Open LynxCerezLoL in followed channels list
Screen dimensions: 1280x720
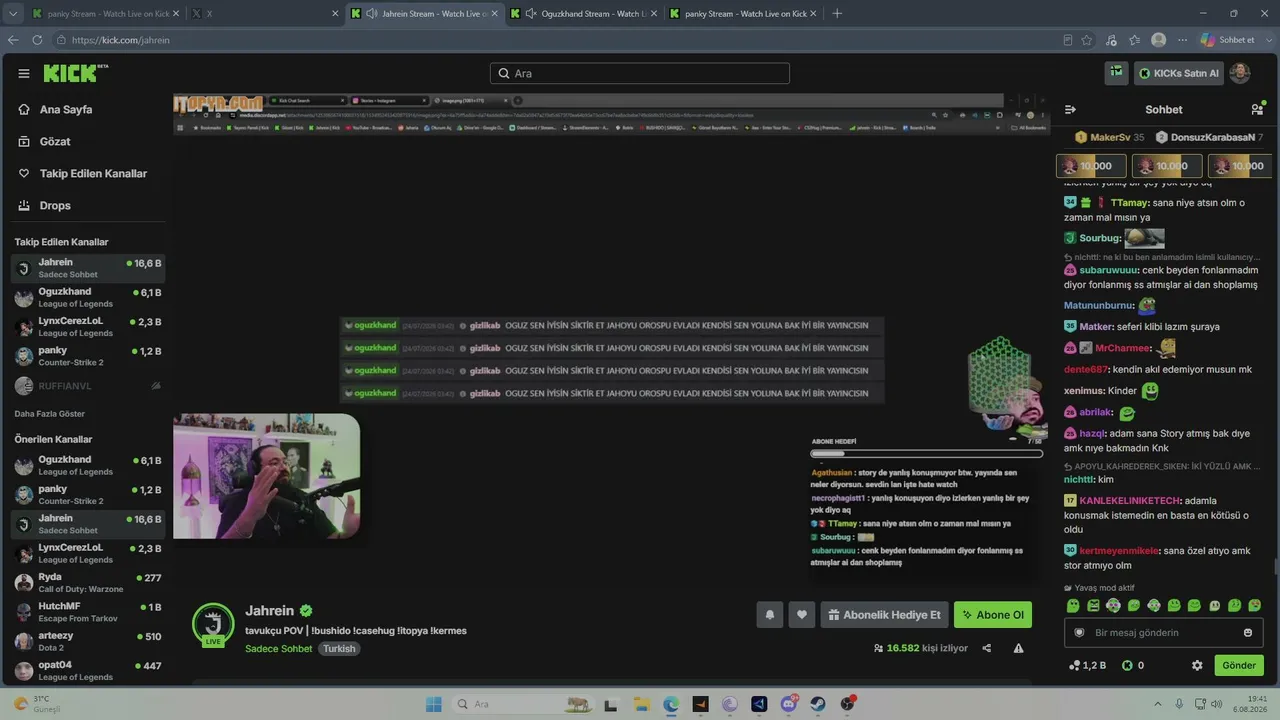point(87,327)
